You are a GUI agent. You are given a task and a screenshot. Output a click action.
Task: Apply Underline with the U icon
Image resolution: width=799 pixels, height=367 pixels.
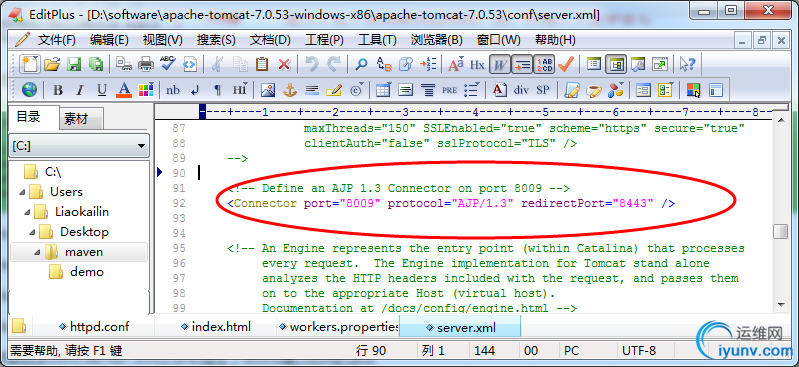(x=101, y=91)
